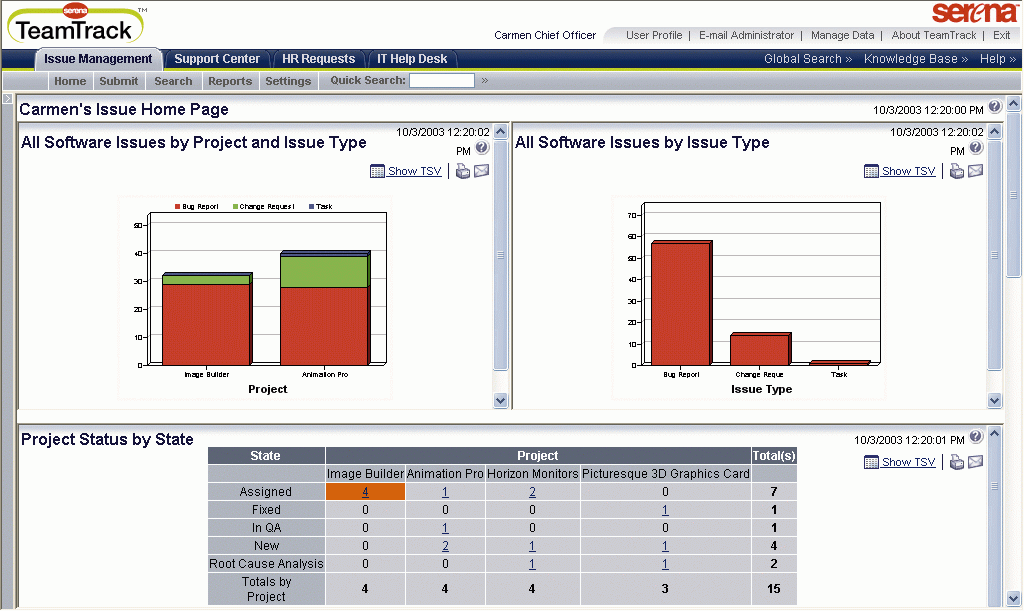Open help for Project and Issue Type report
This screenshot has width=1024, height=611.
[x=482, y=148]
